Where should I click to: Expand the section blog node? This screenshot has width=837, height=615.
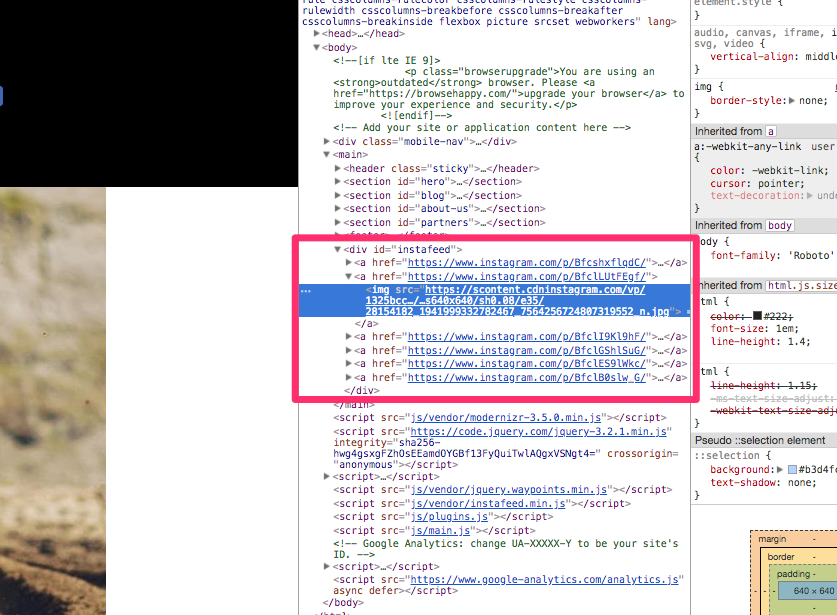pyautogui.click(x=337, y=195)
